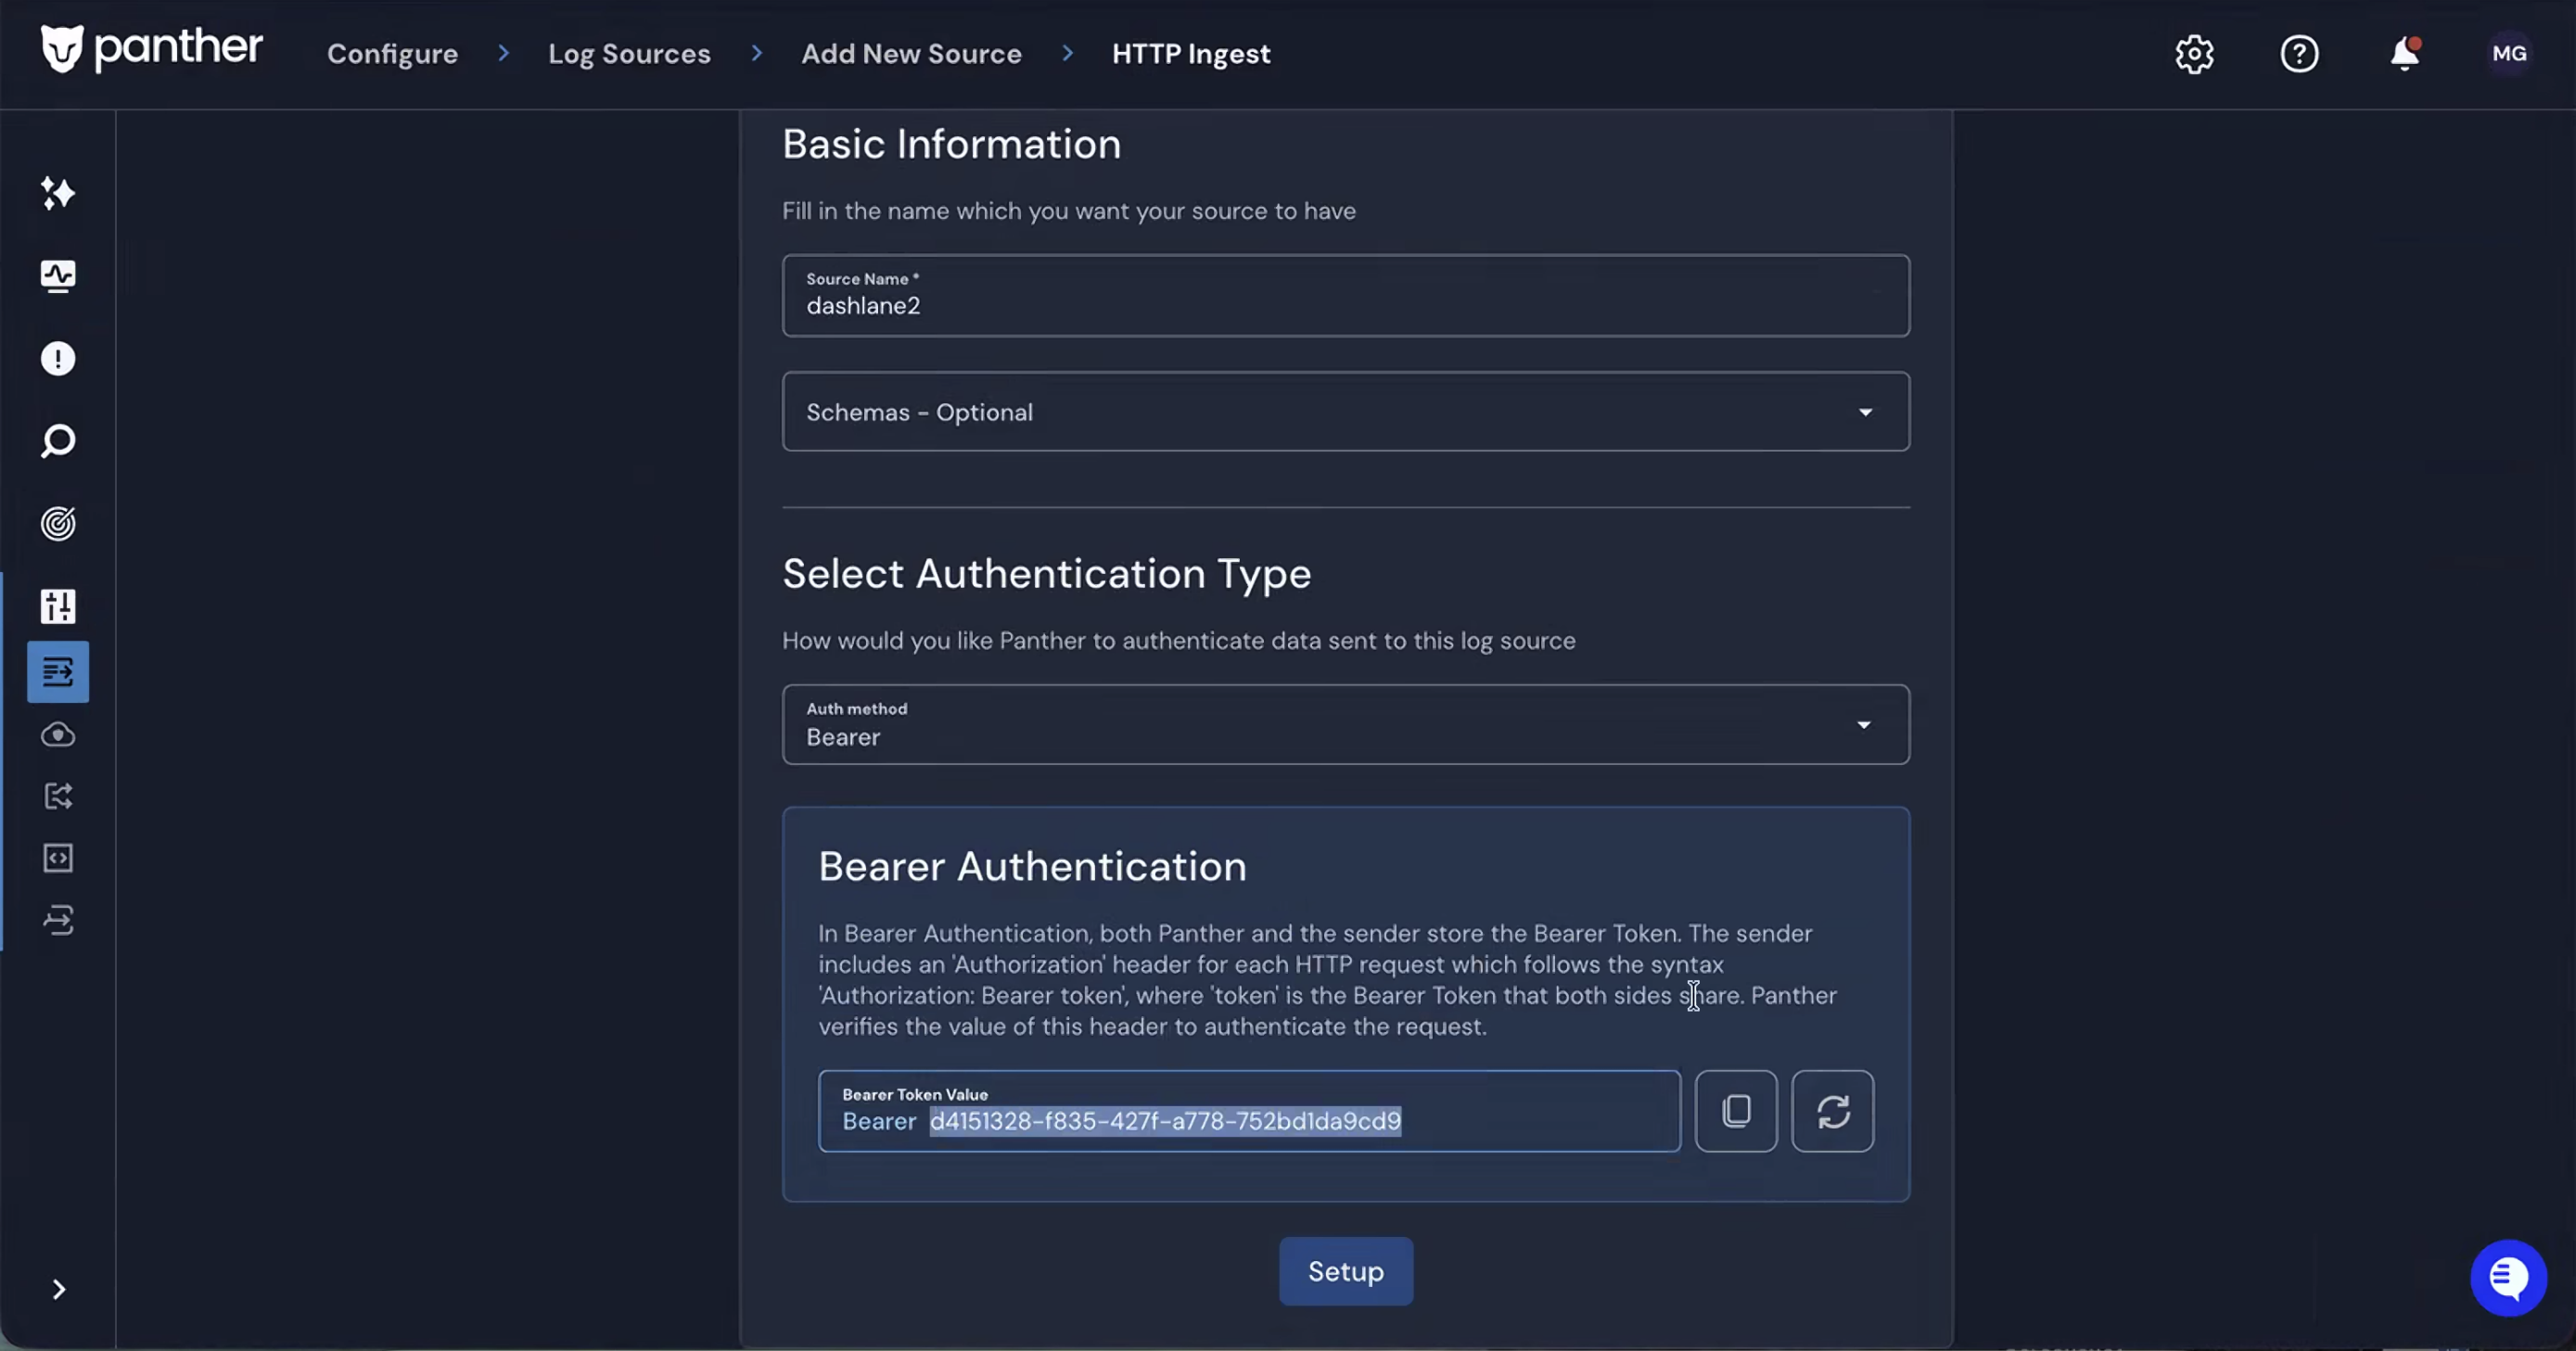The height and width of the screenshot is (1351, 2576).
Task: Open the MG user avatar menu
Action: [x=2509, y=54]
